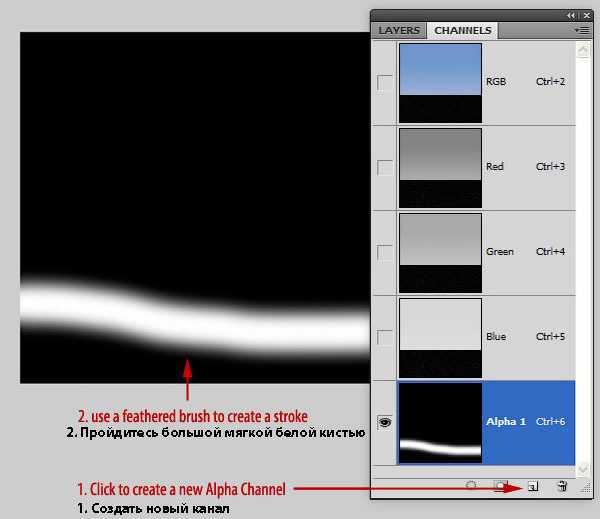
Task: Click the Ctrl+6 shortcut label
Action: click(550, 421)
